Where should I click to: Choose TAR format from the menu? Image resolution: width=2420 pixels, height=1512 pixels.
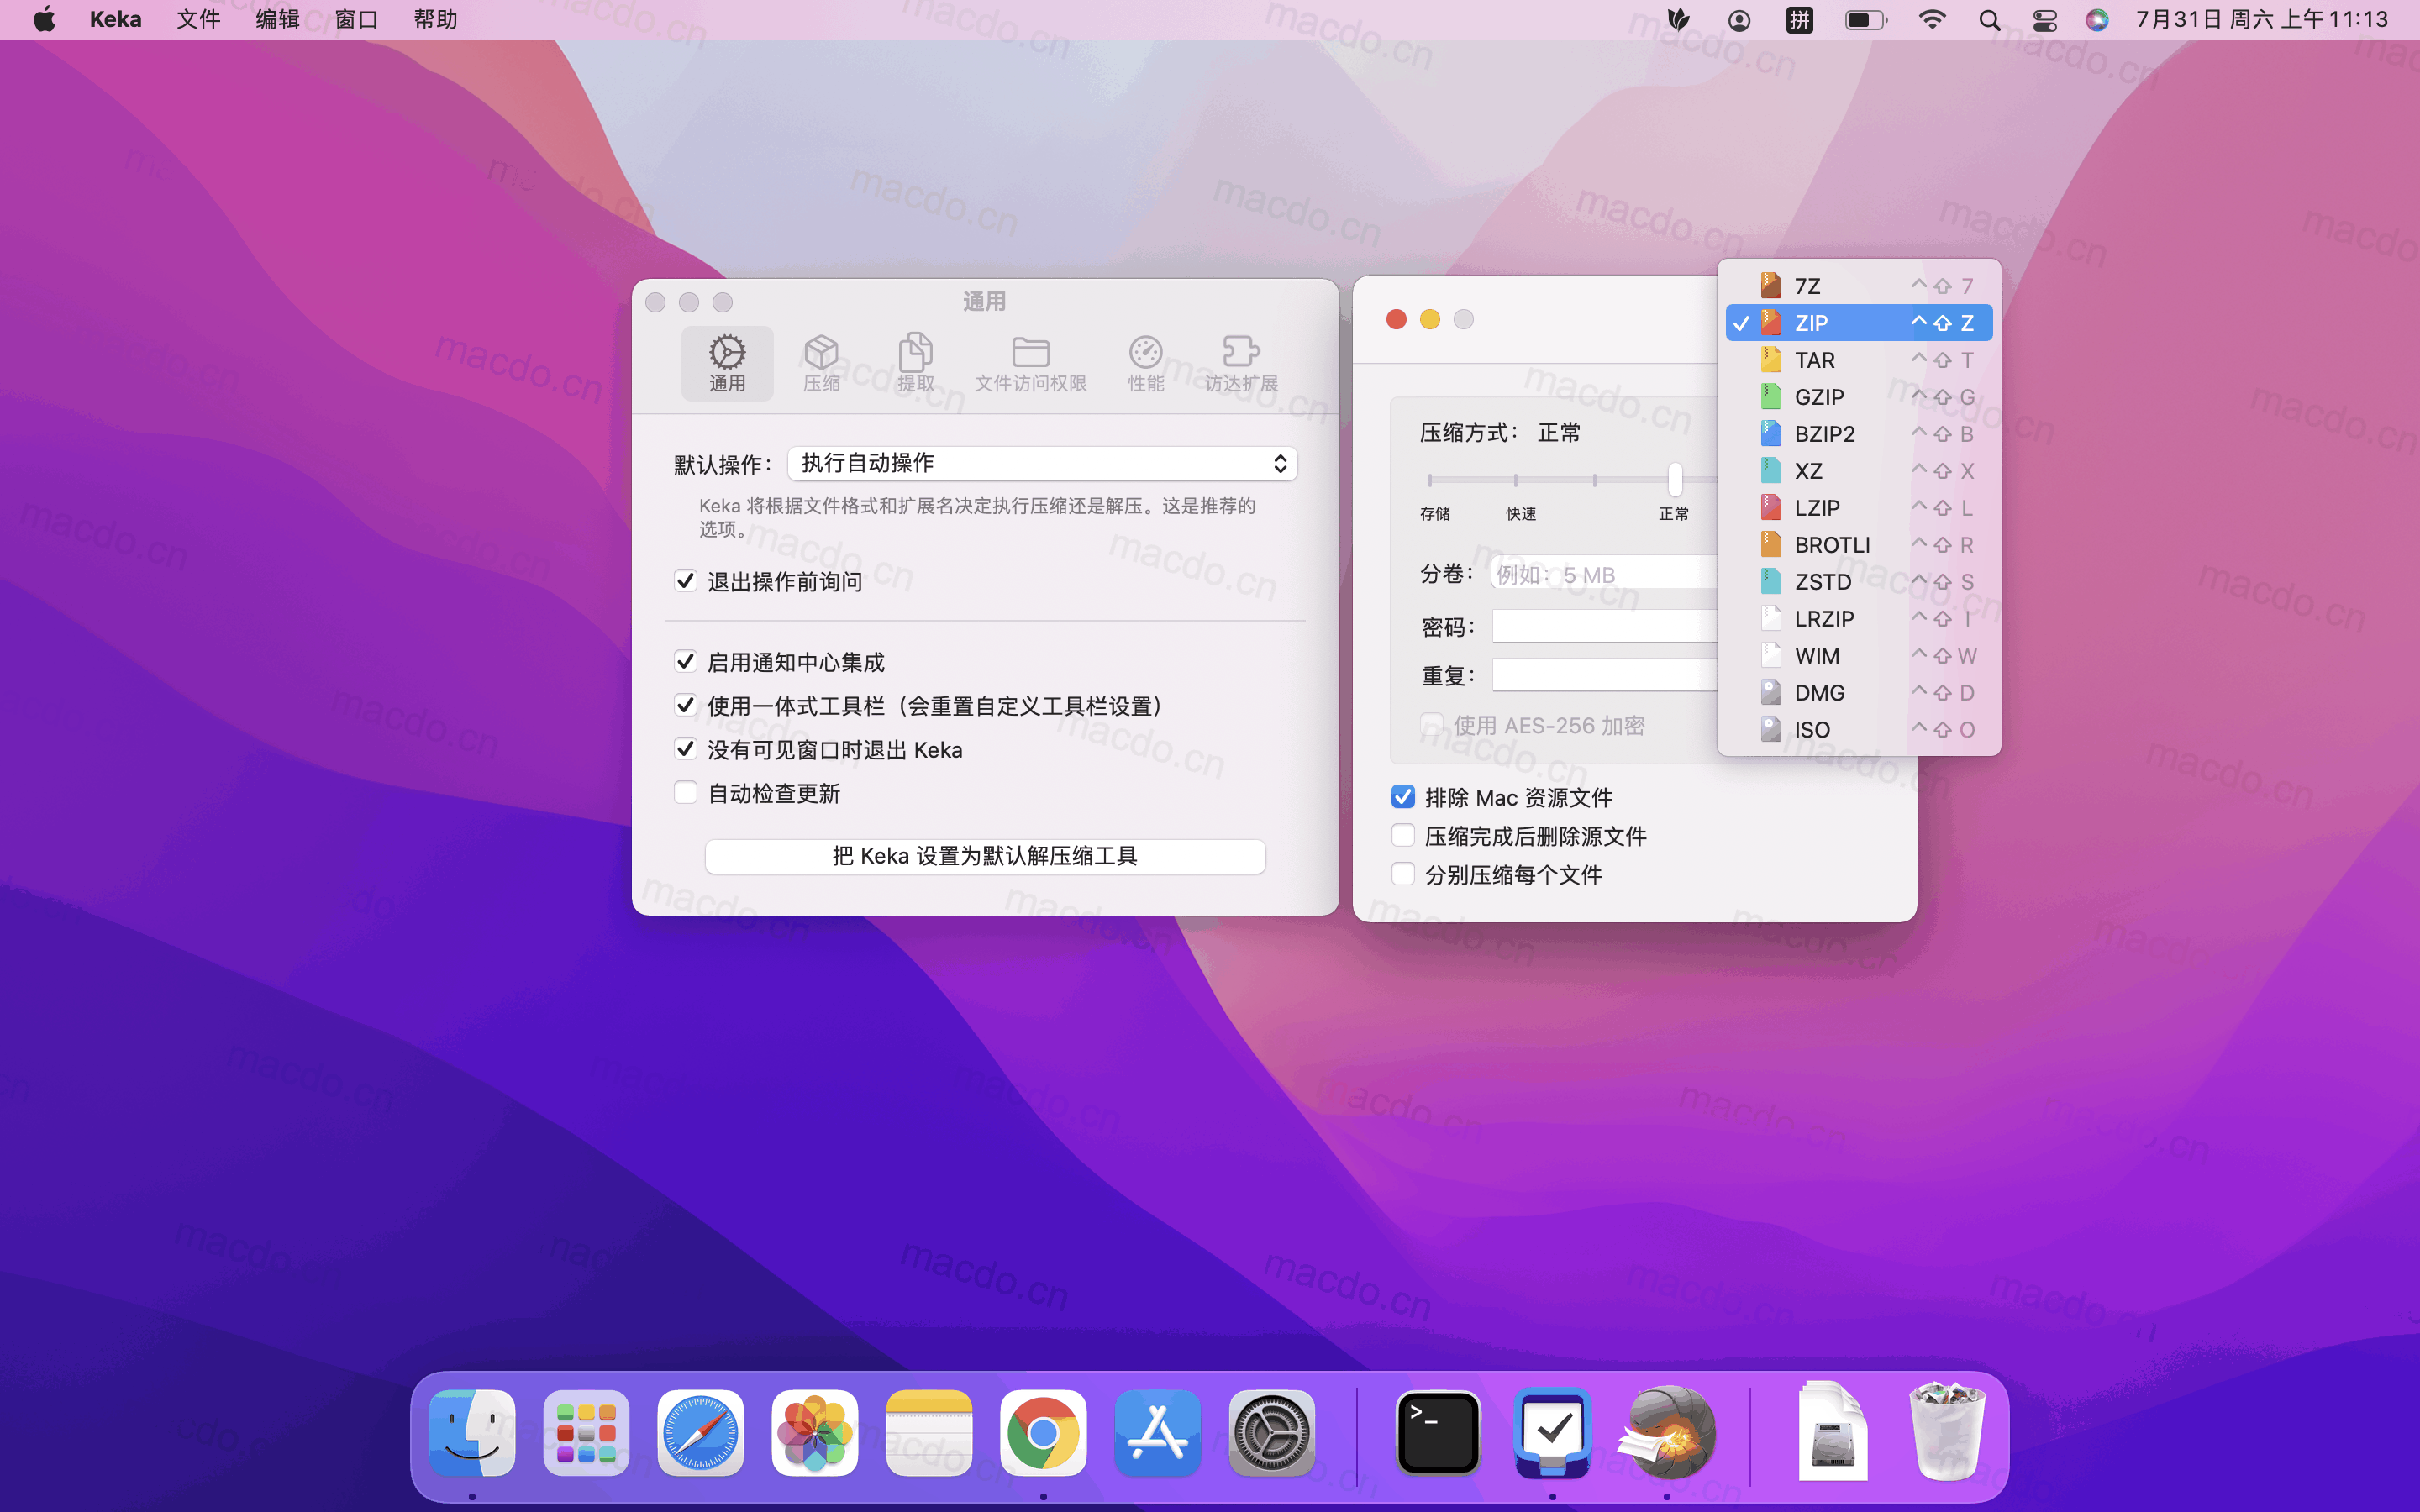[x=1859, y=360]
